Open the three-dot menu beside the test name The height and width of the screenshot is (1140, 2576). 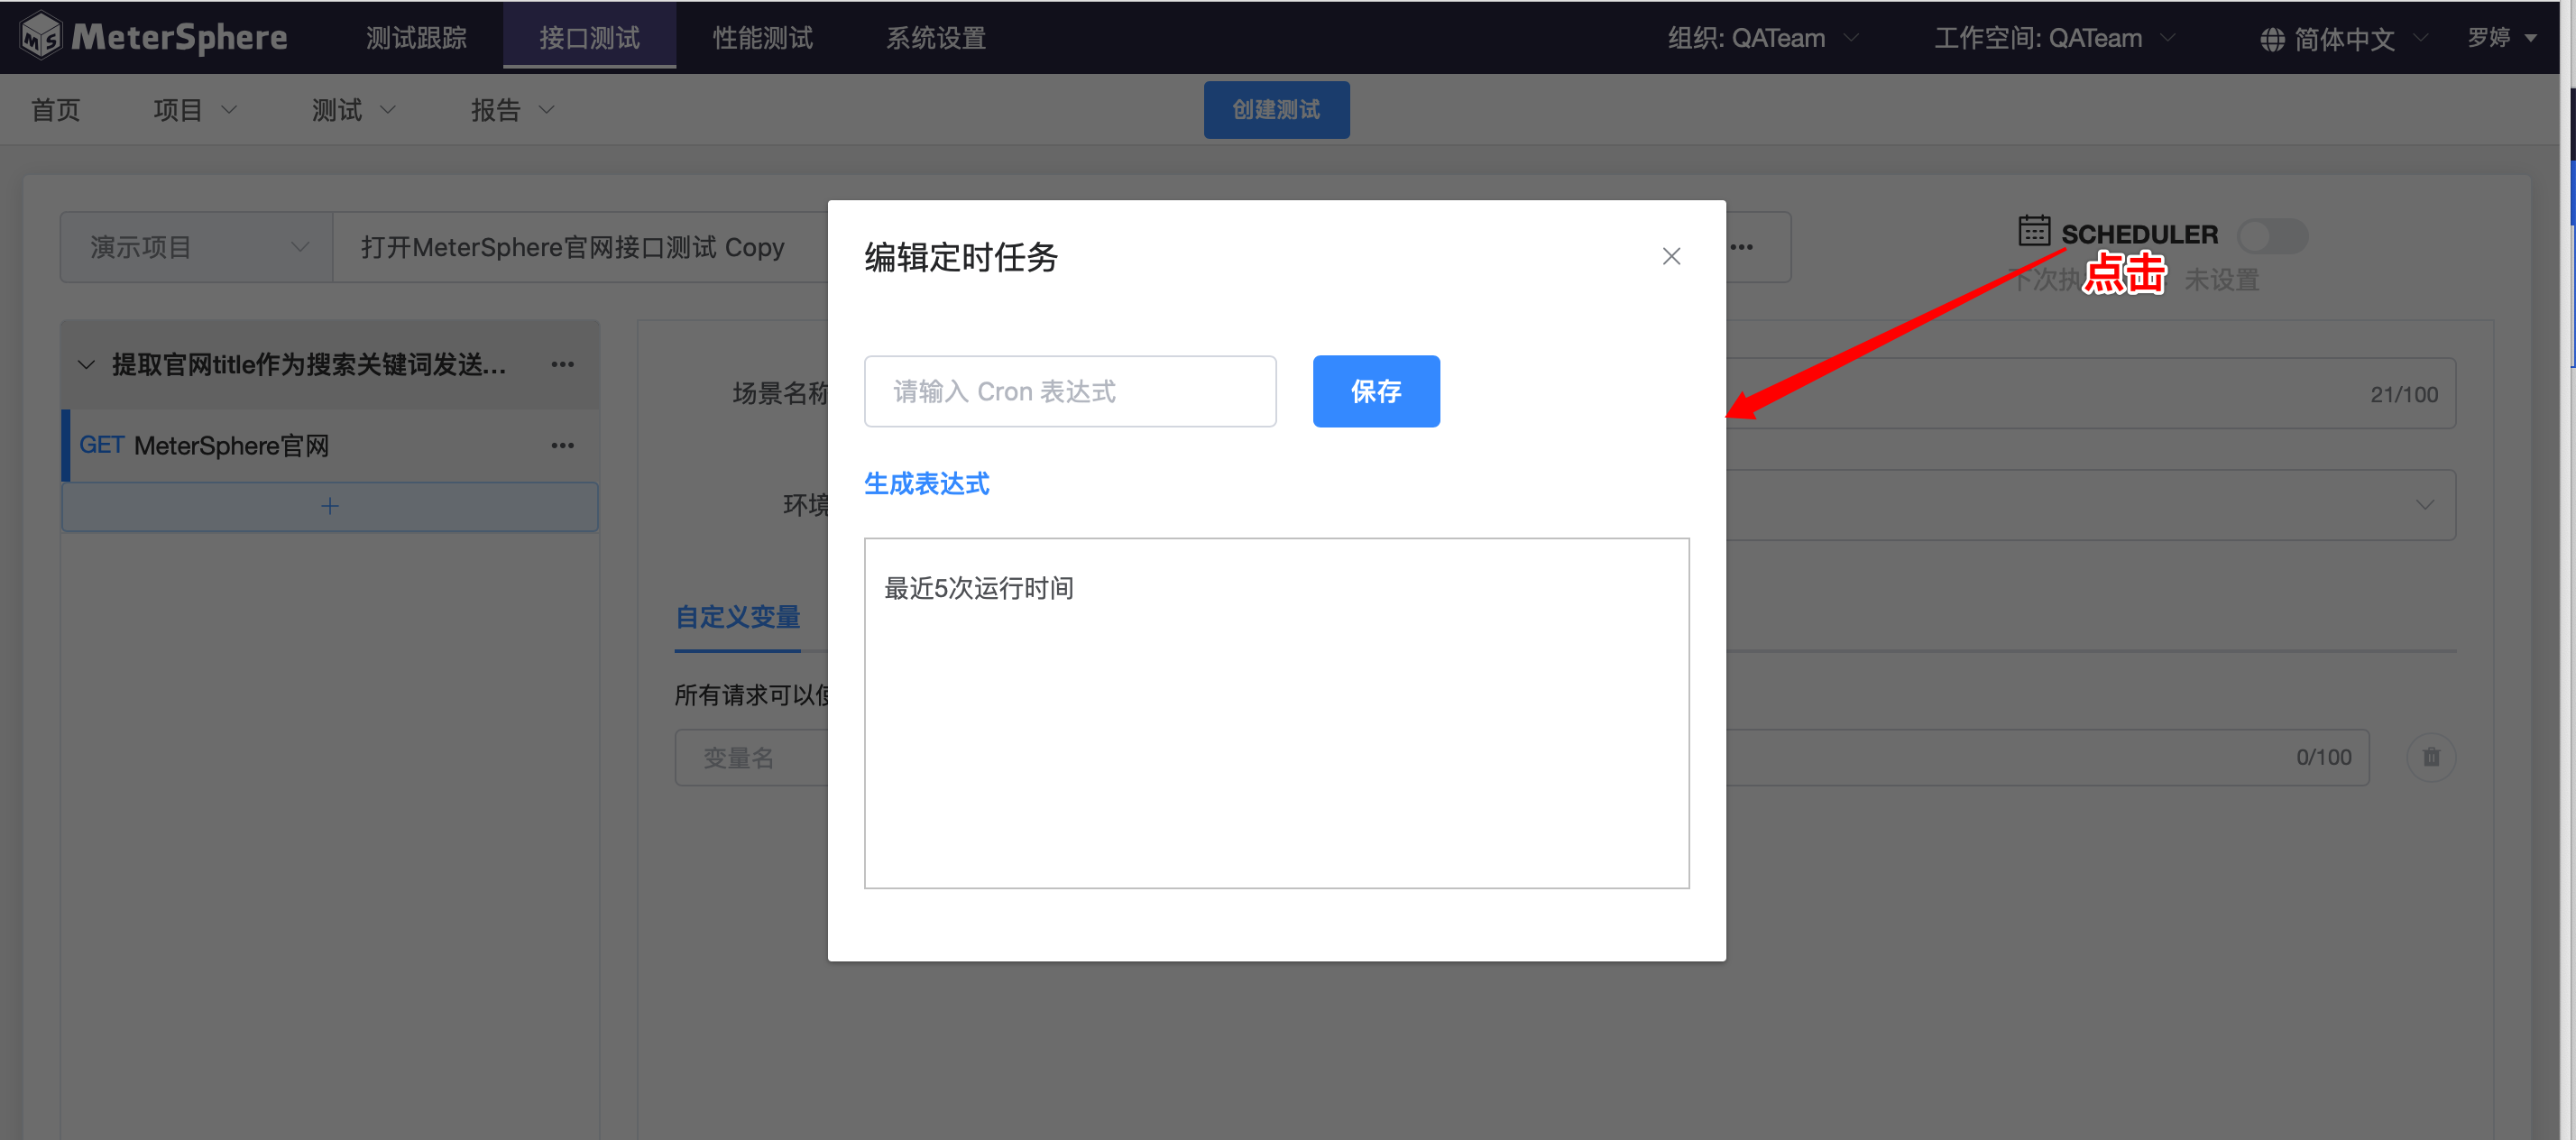coord(1741,248)
